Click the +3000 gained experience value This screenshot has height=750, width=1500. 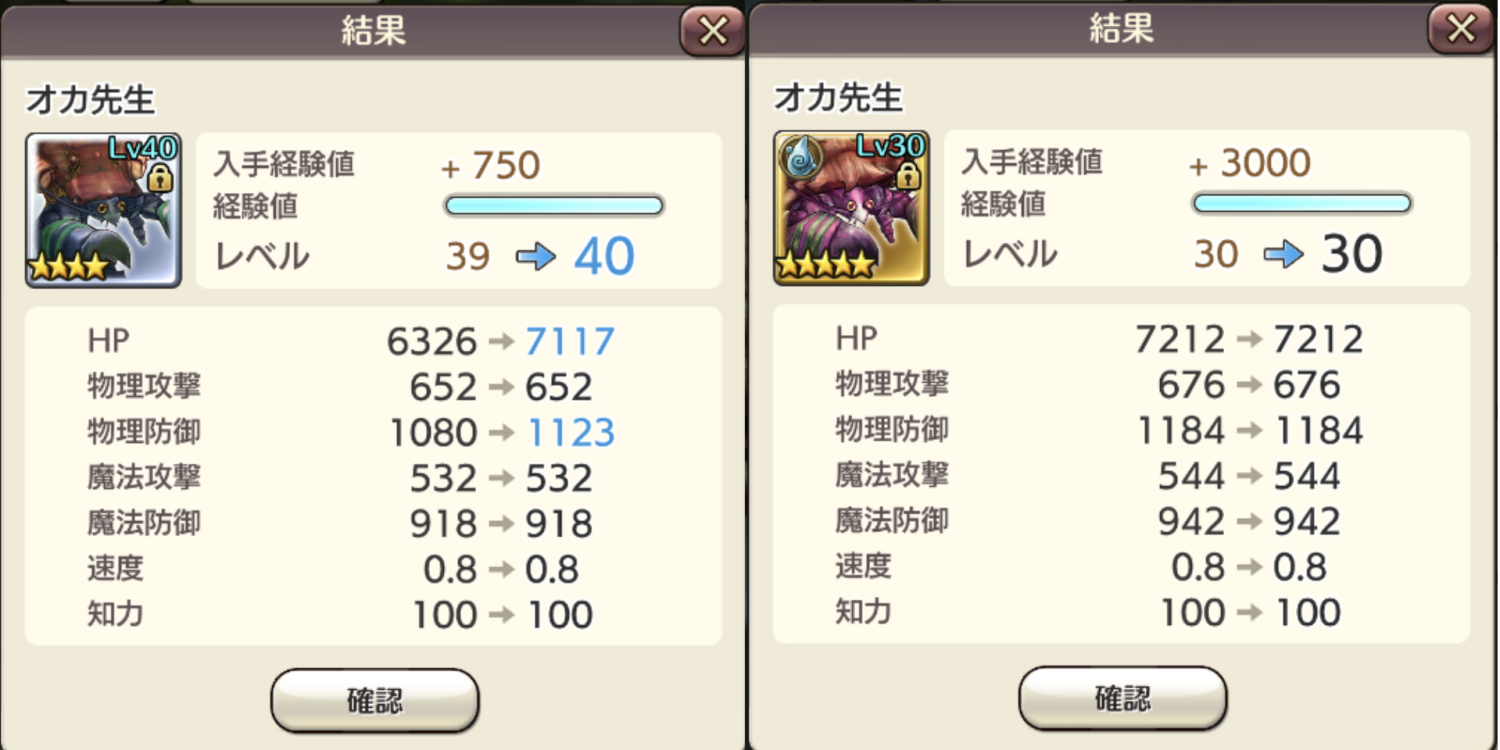pos(1250,163)
